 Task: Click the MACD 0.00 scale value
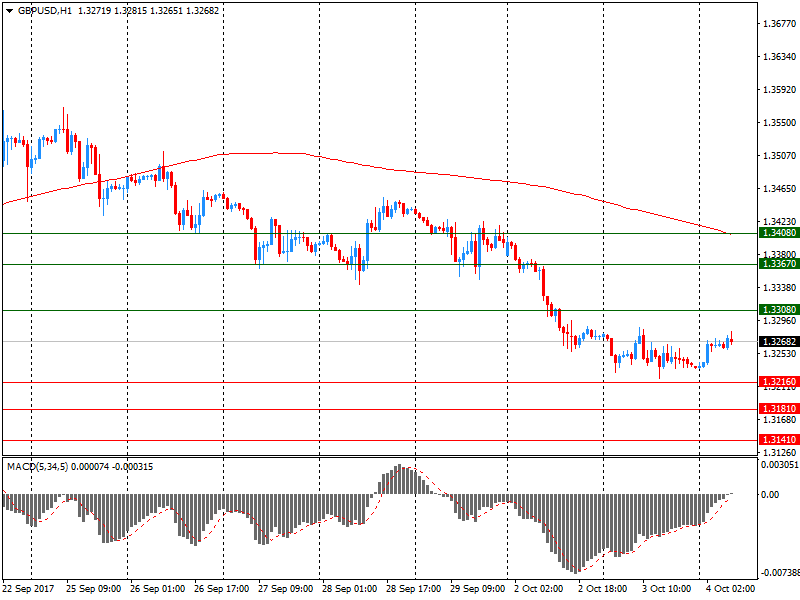pyautogui.click(x=770, y=494)
